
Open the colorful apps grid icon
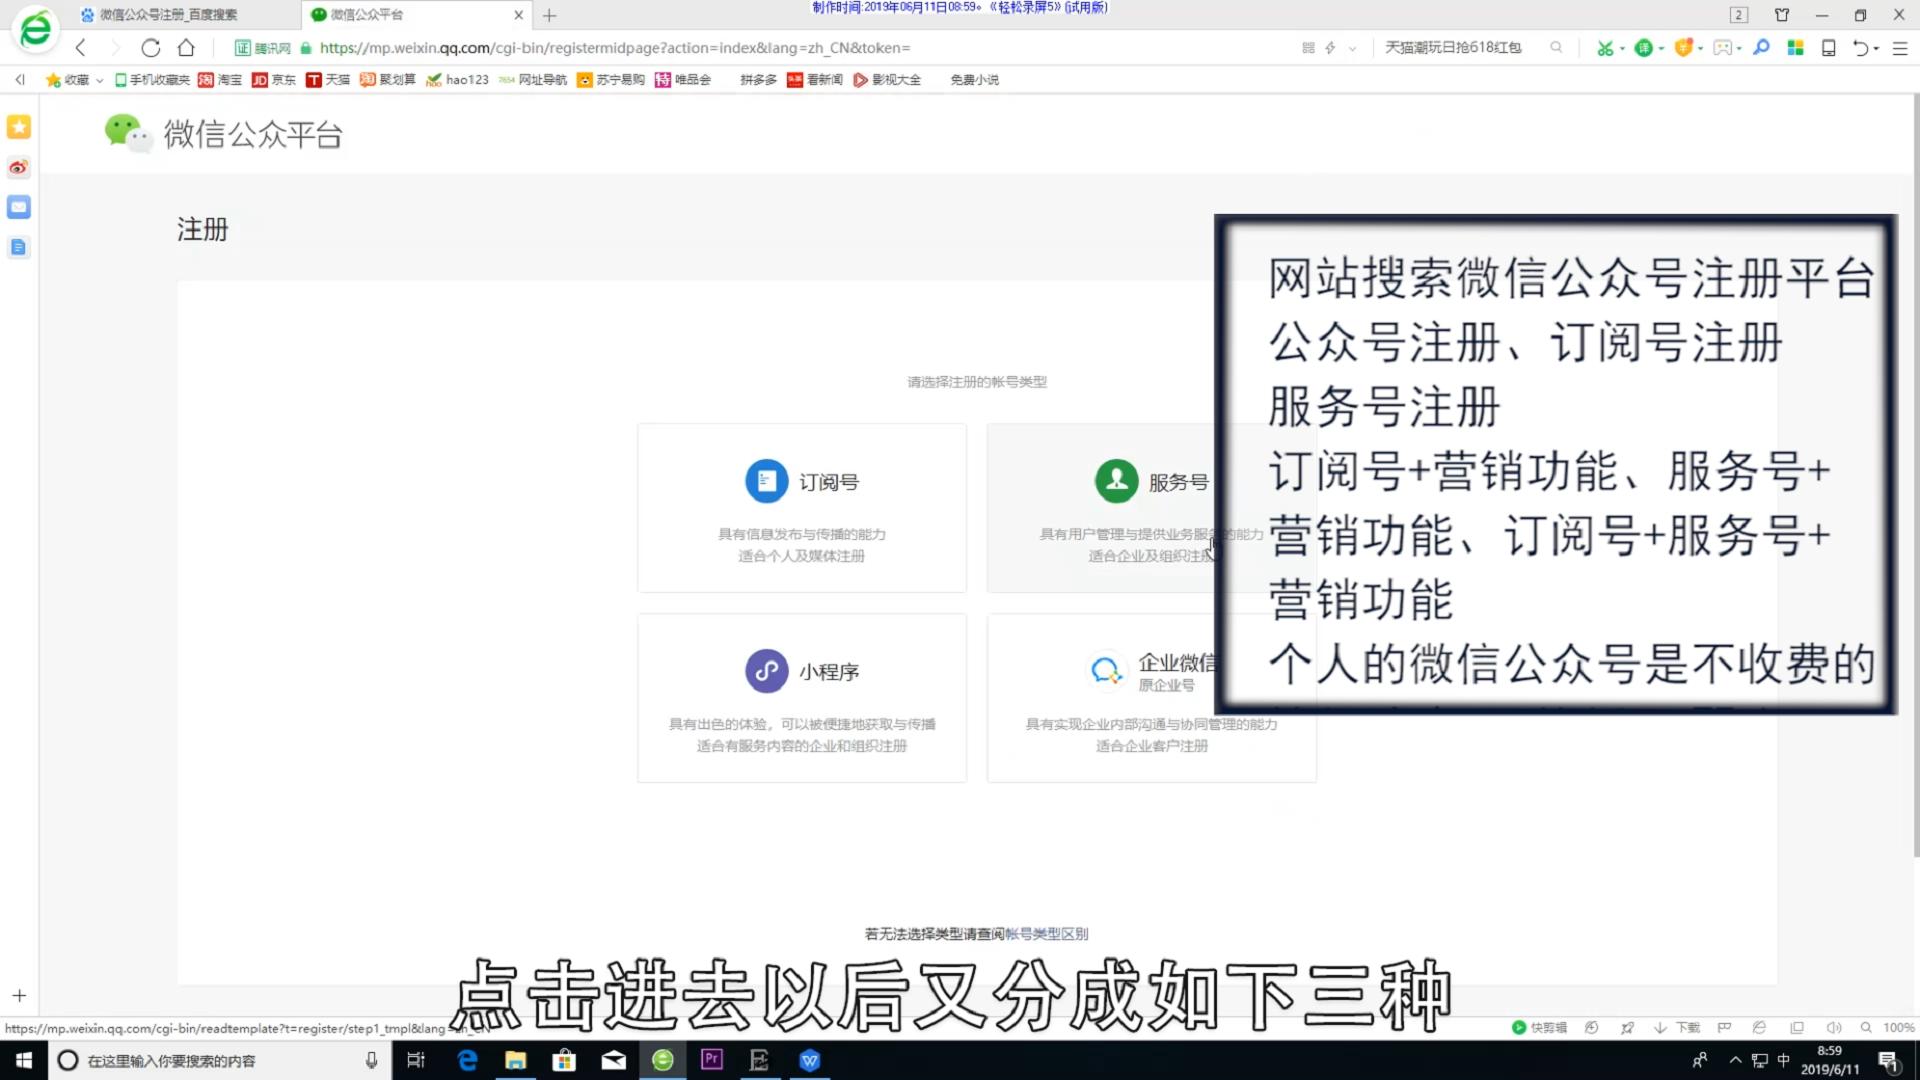pos(1796,47)
